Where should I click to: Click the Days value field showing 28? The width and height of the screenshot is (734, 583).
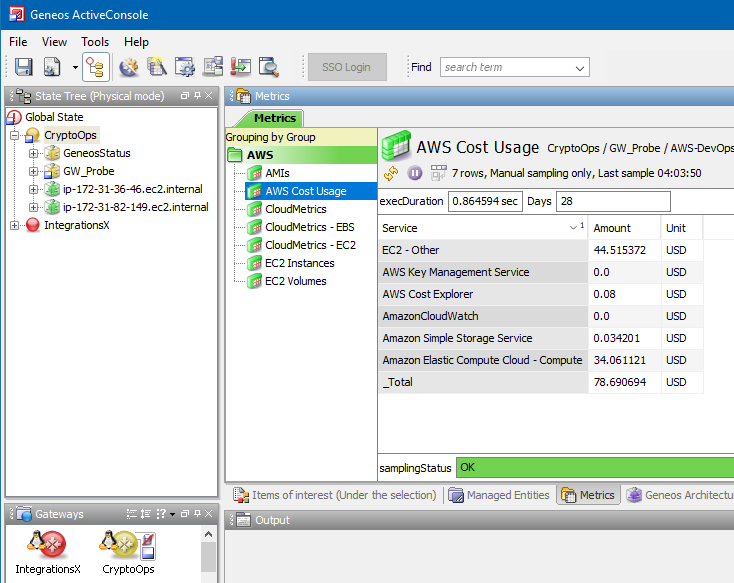(x=613, y=201)
